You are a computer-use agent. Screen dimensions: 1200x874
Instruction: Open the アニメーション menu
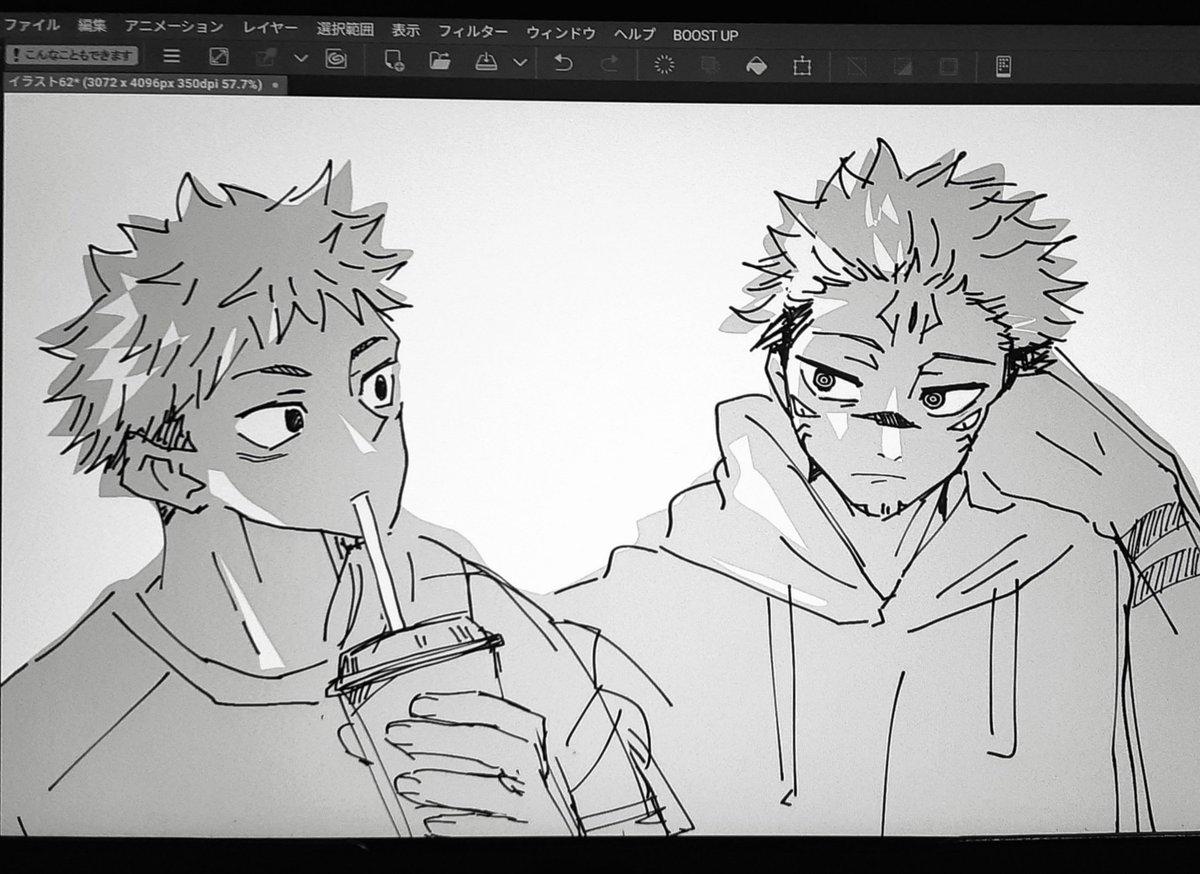173,26
